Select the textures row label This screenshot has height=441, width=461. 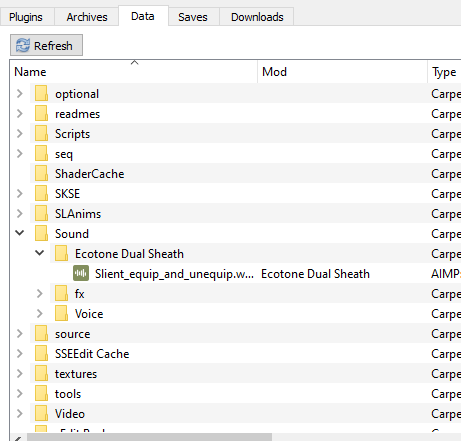[x=76, y=374]
